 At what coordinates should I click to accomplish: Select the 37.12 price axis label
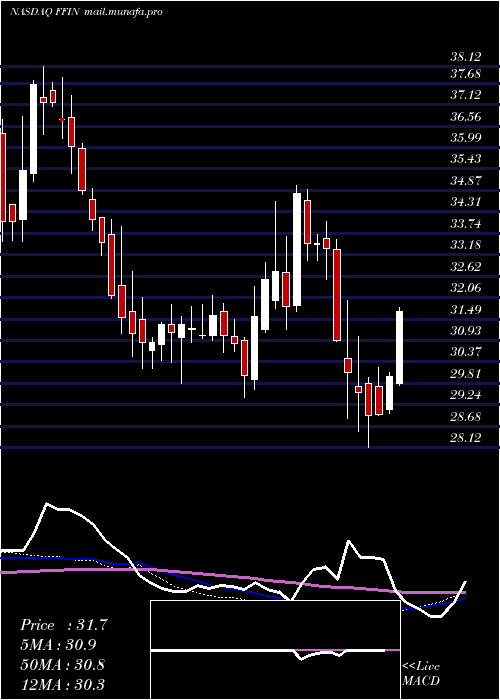click(x=466, y=95)
